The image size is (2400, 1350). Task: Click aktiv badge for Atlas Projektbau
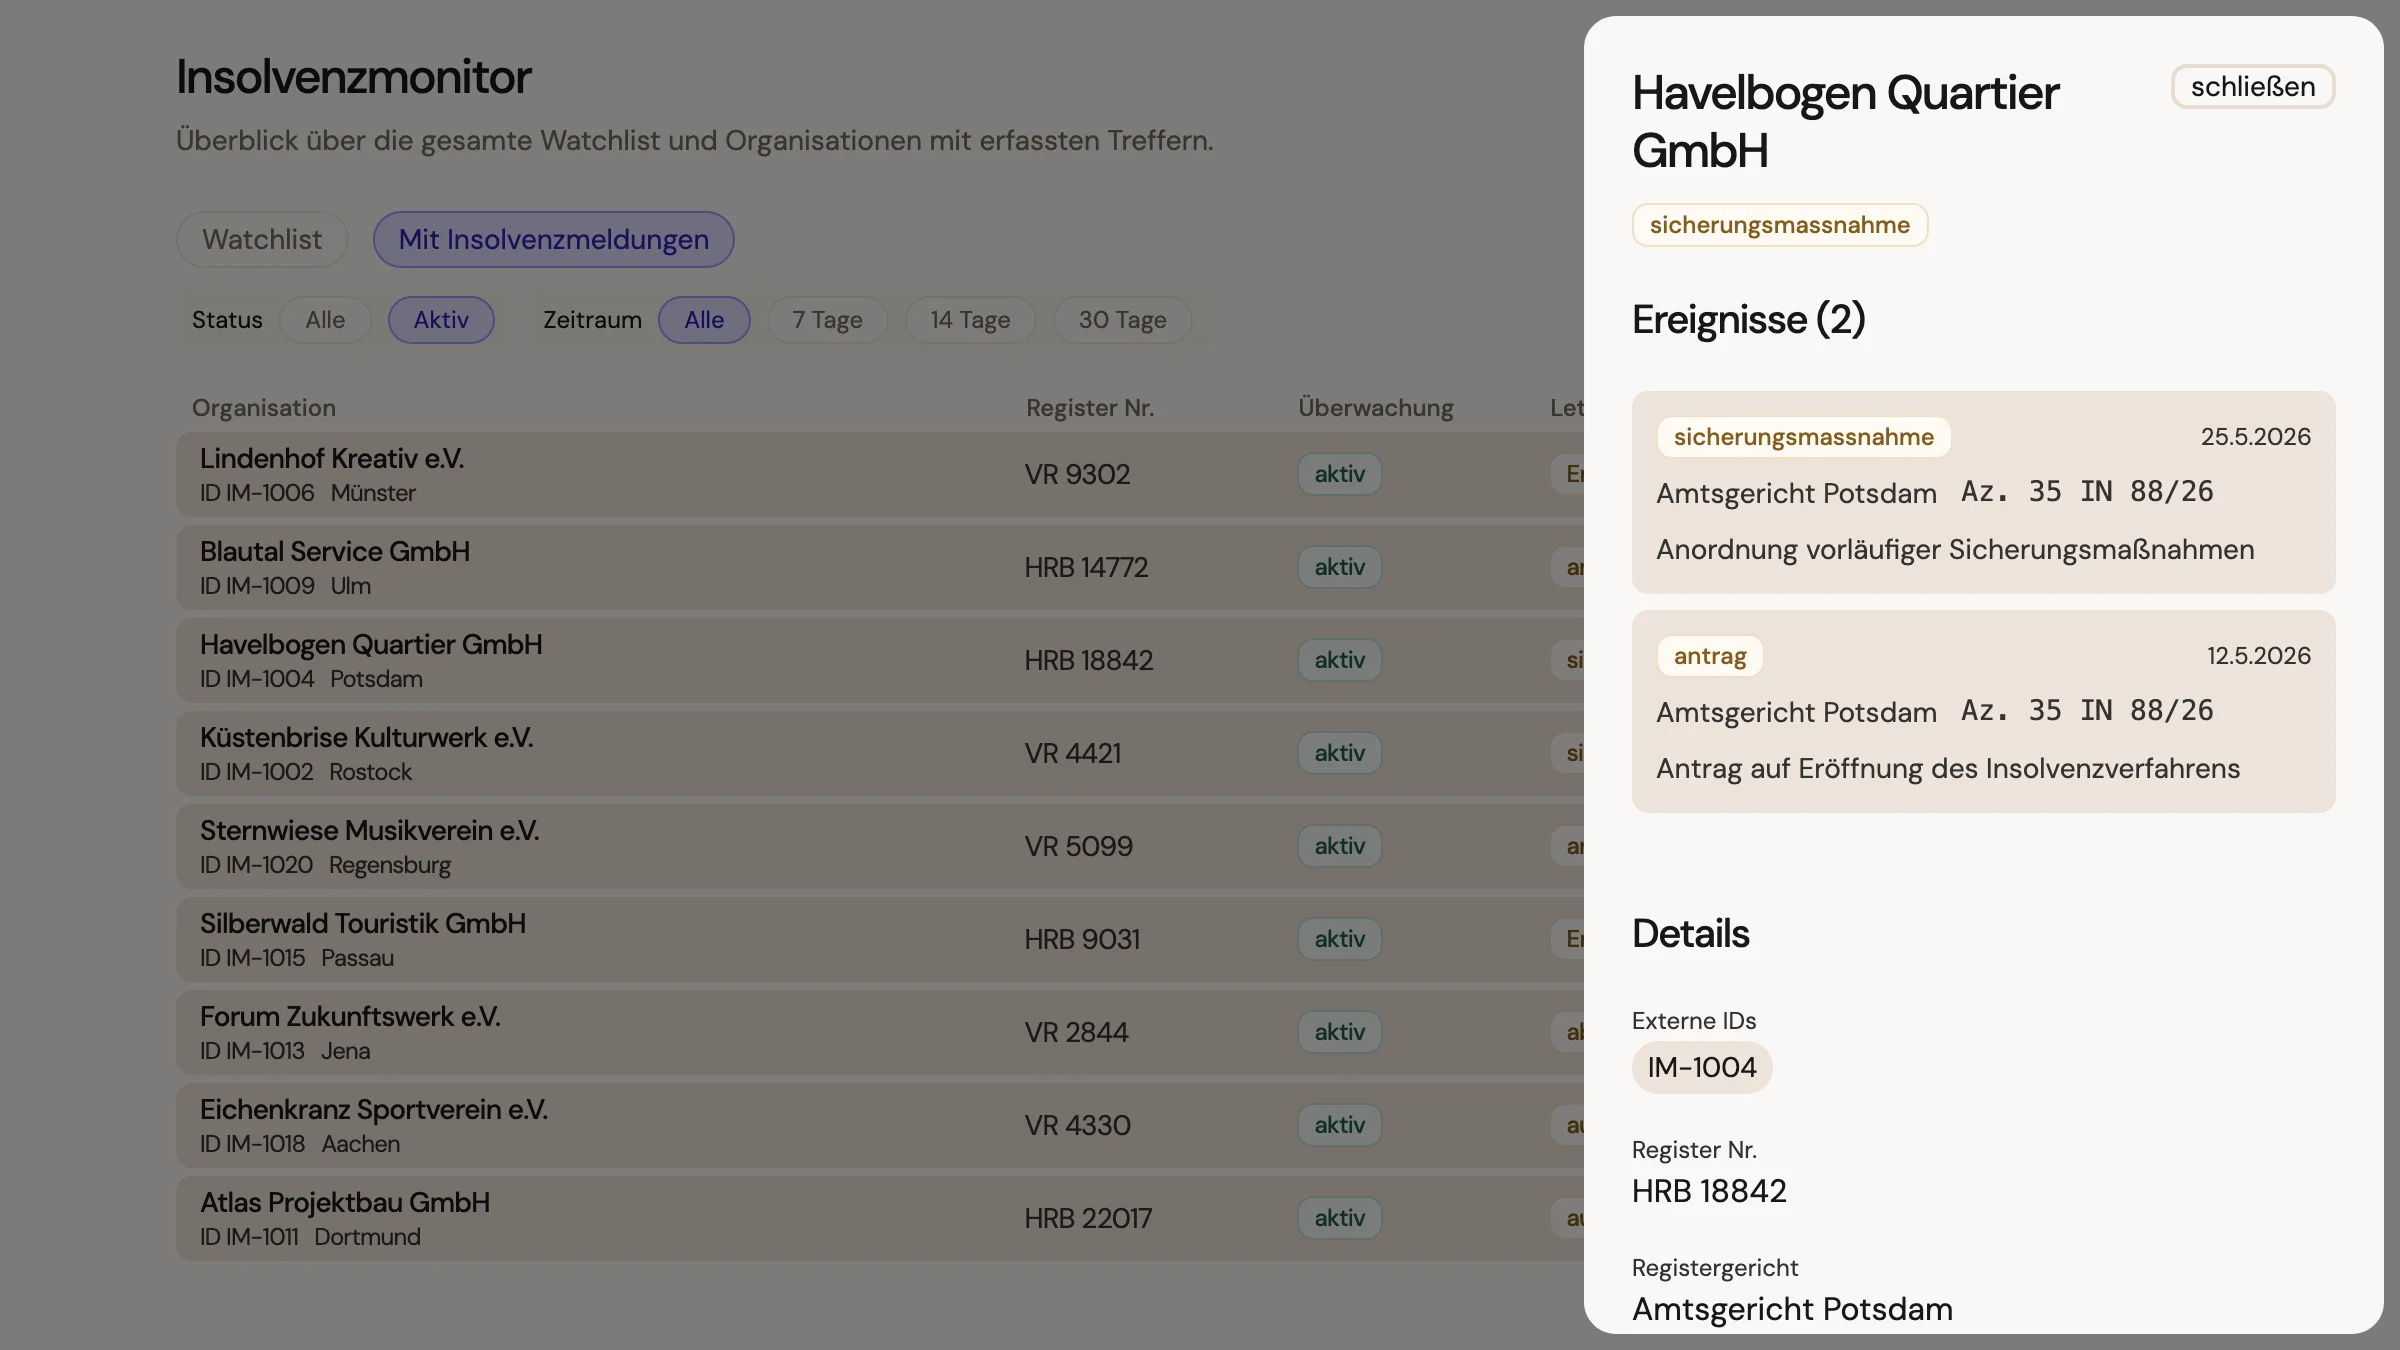coord(1339,1218)
